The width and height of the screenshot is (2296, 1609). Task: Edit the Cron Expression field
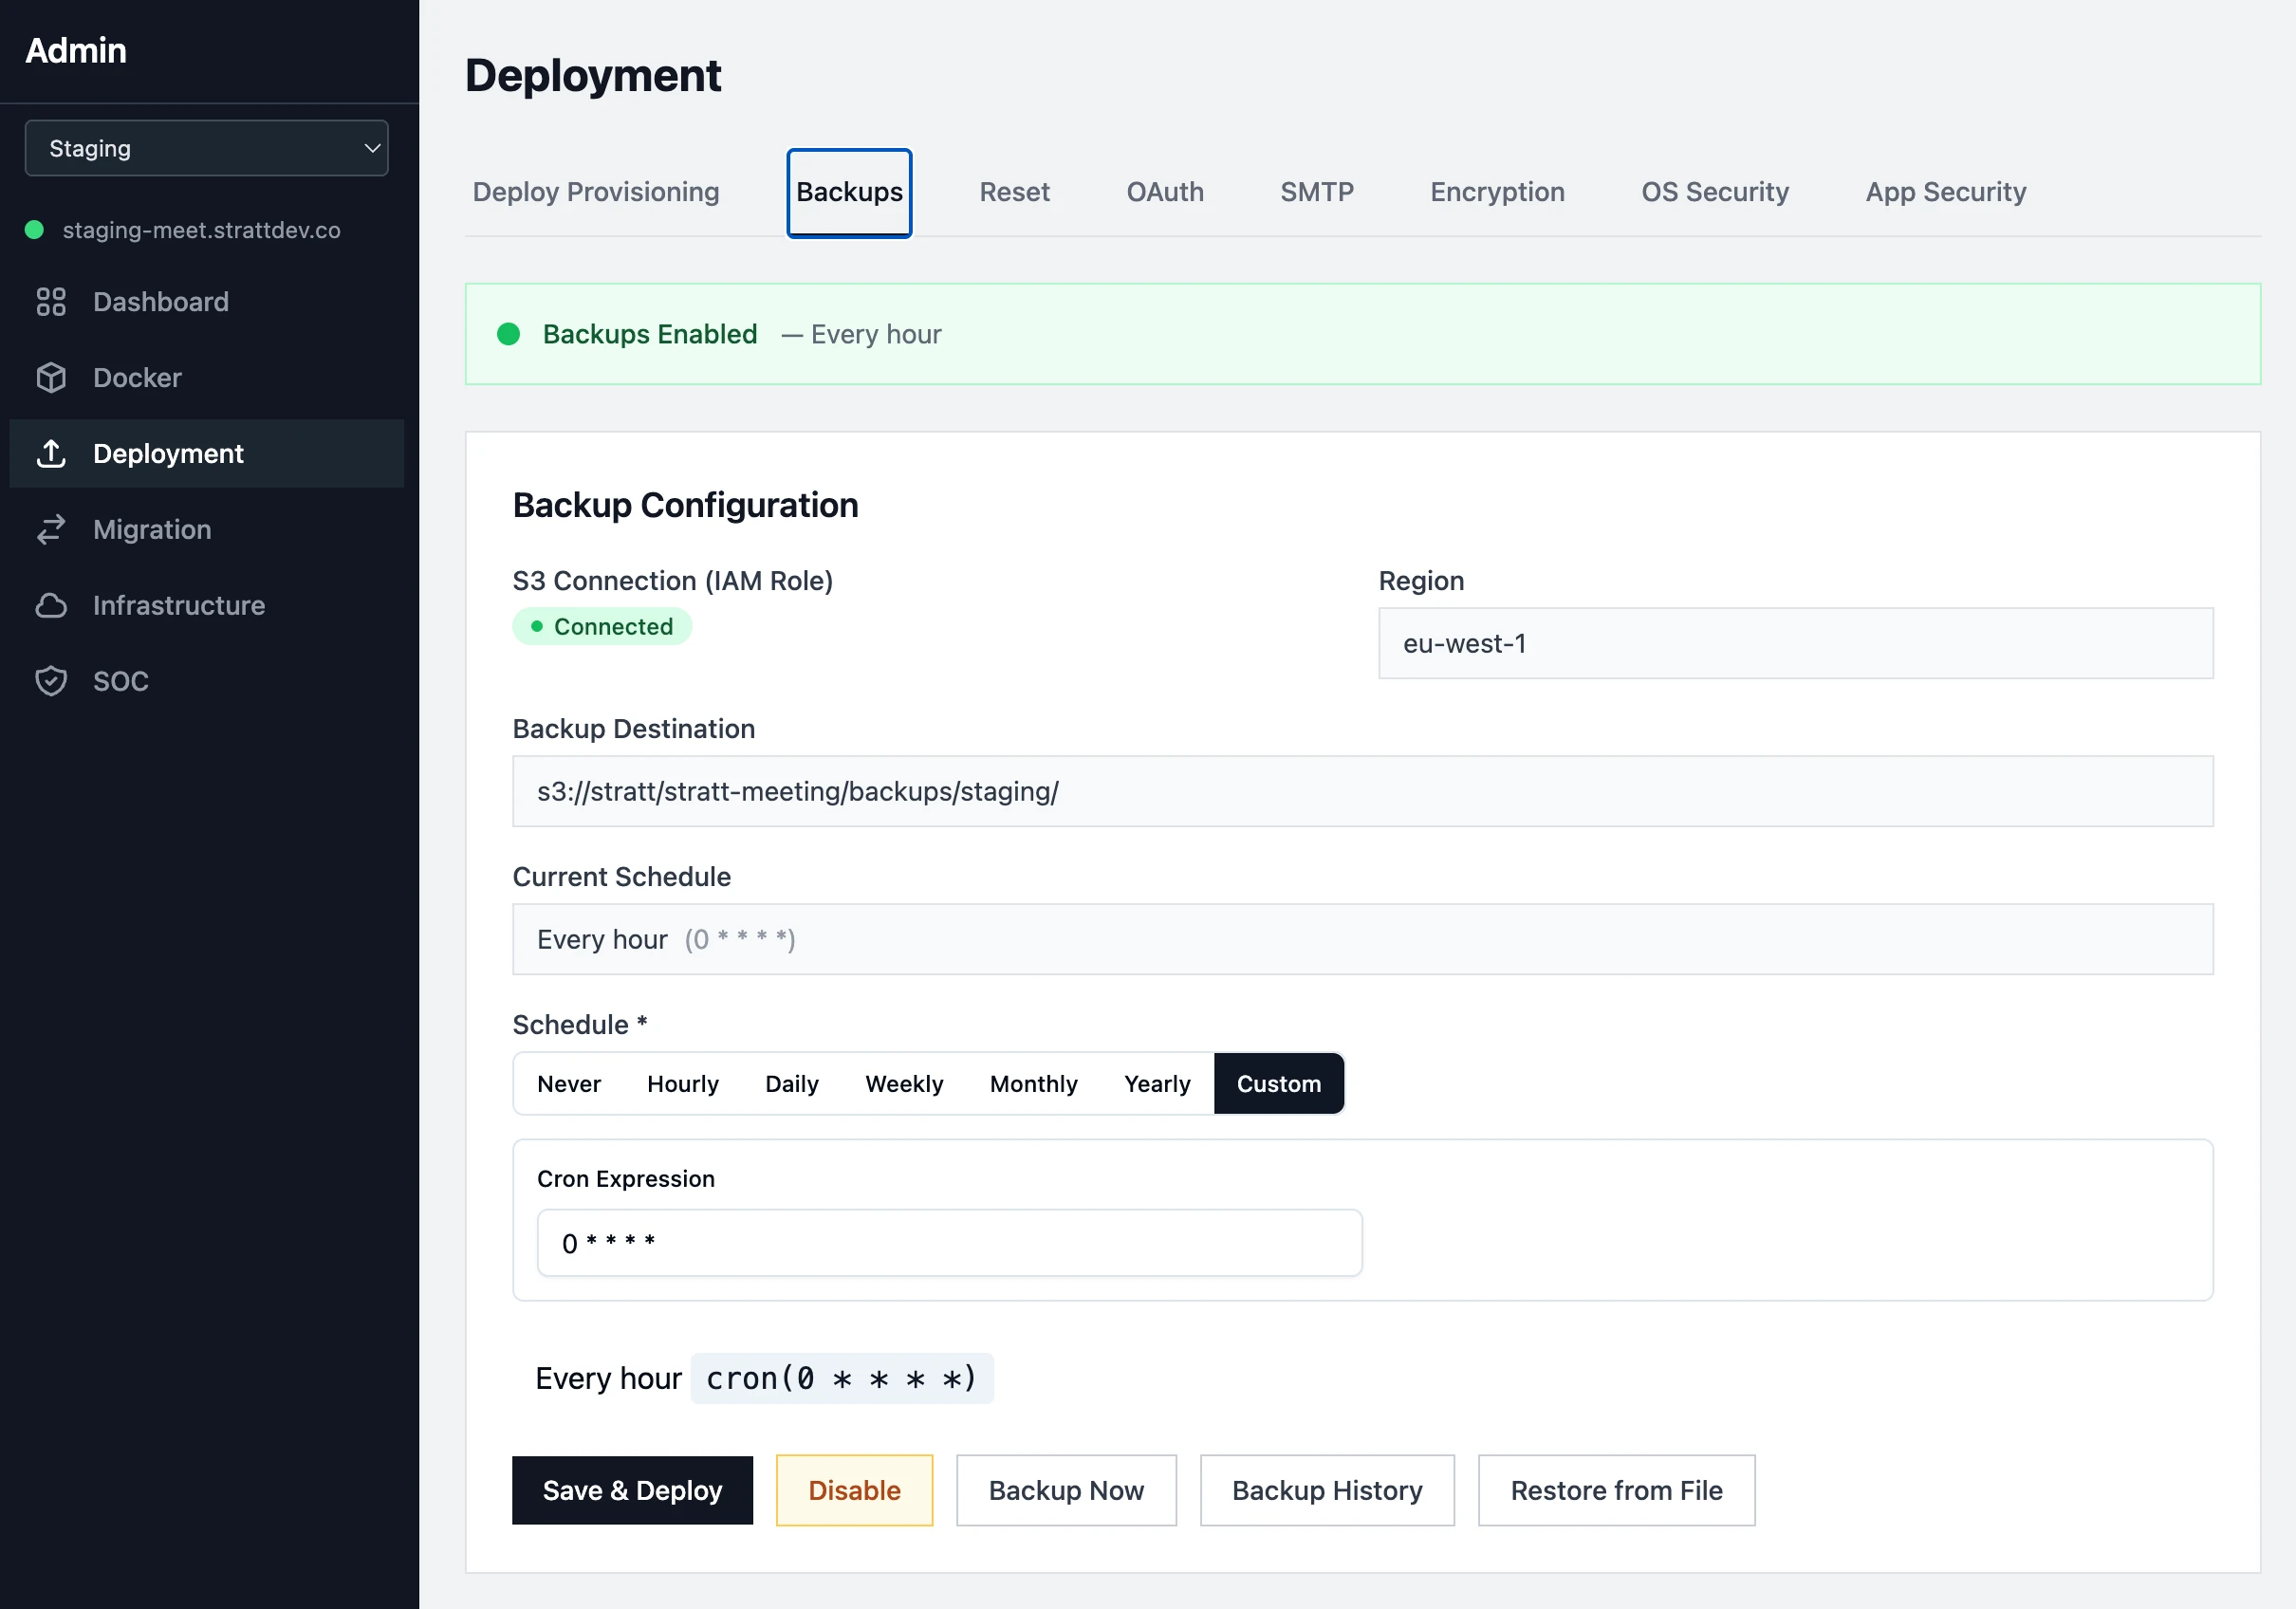click(x=948, y=1242)
